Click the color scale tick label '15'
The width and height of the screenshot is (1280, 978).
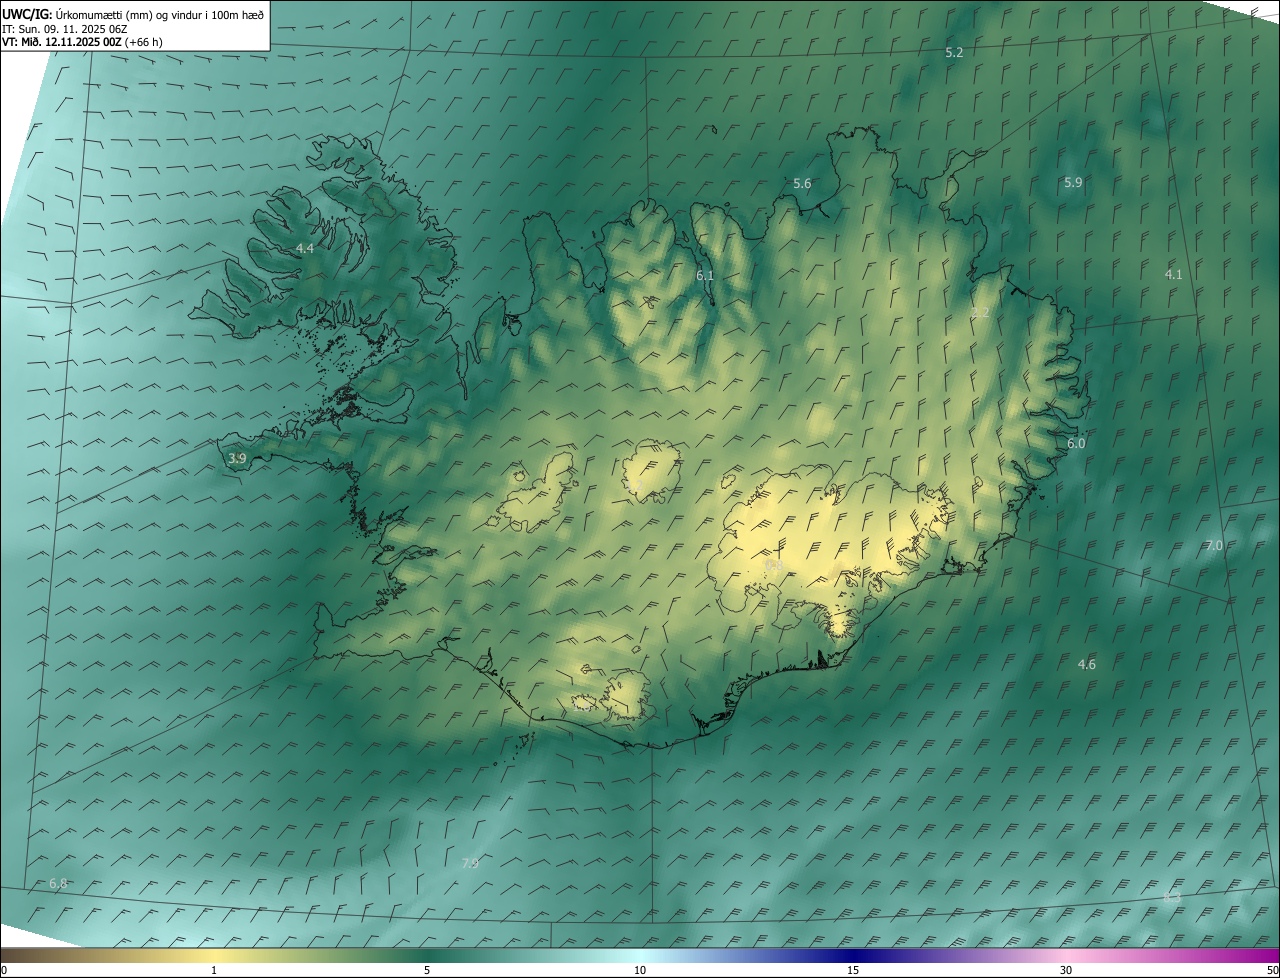[x=853, y=970]
